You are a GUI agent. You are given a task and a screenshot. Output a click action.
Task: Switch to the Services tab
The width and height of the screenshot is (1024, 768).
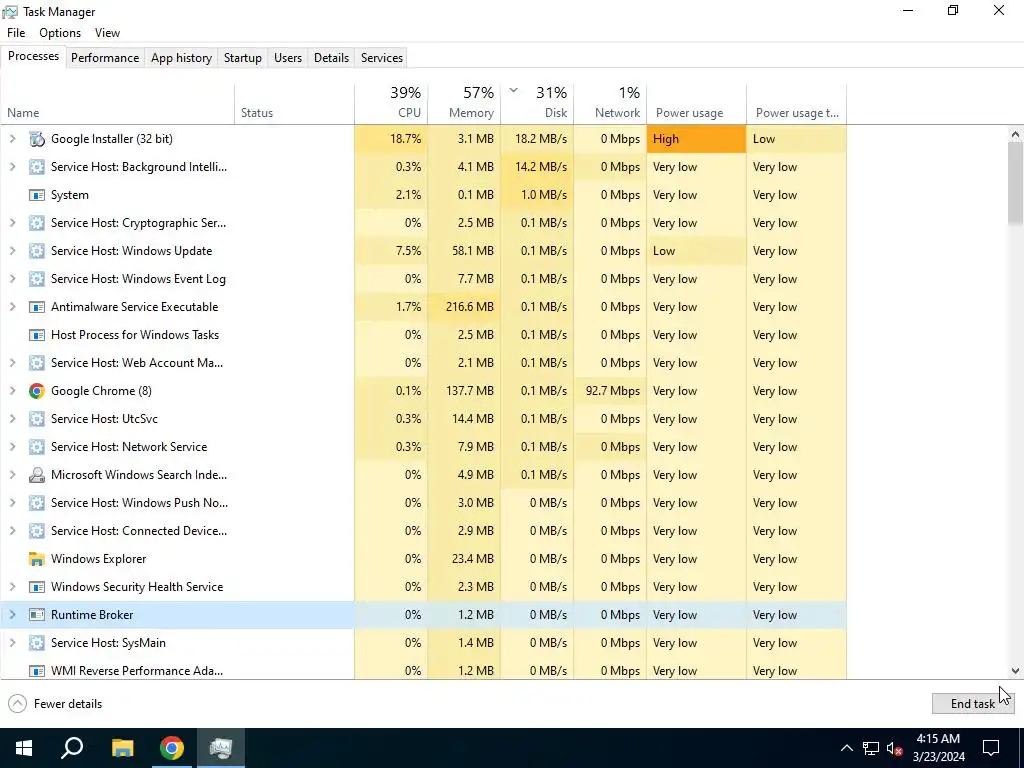click(382, 57)
